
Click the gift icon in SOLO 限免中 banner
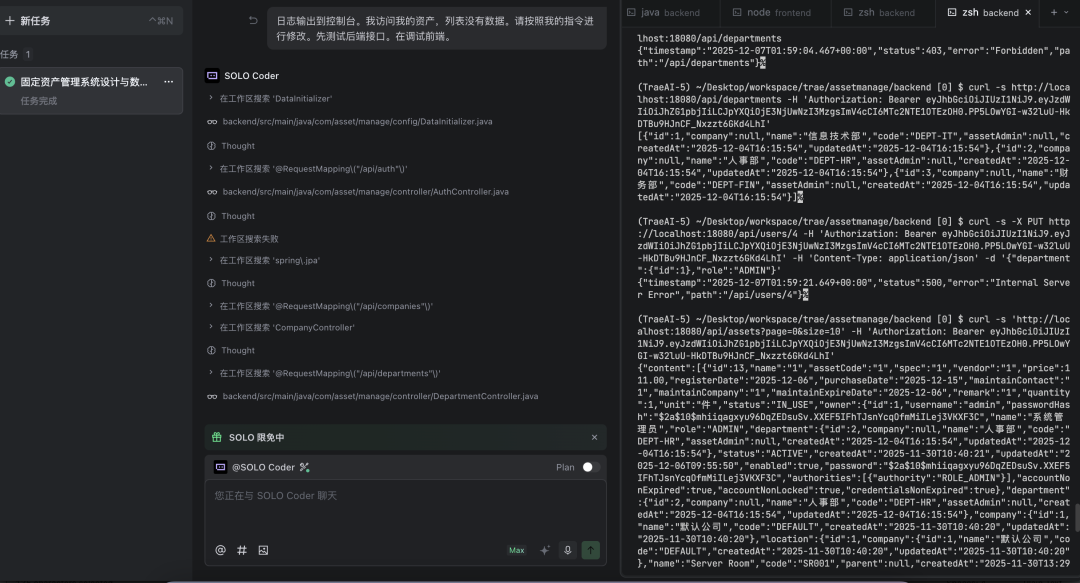point(217,438)
